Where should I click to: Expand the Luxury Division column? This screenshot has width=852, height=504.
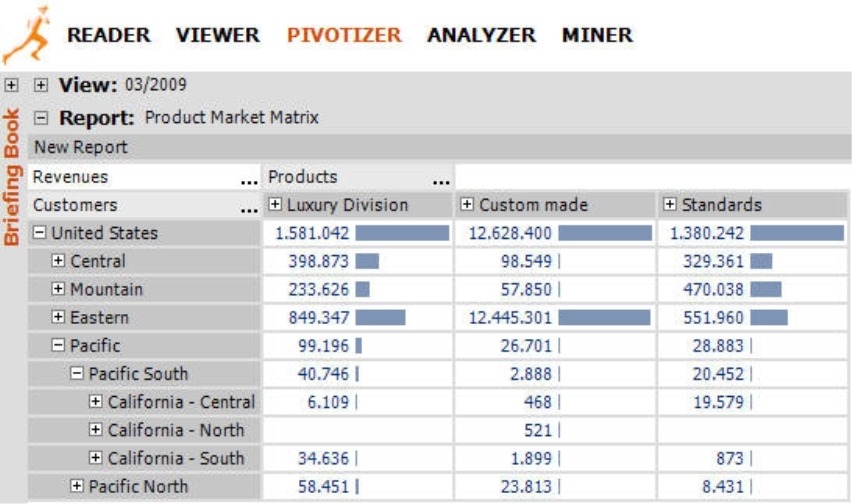coord(276,205)
